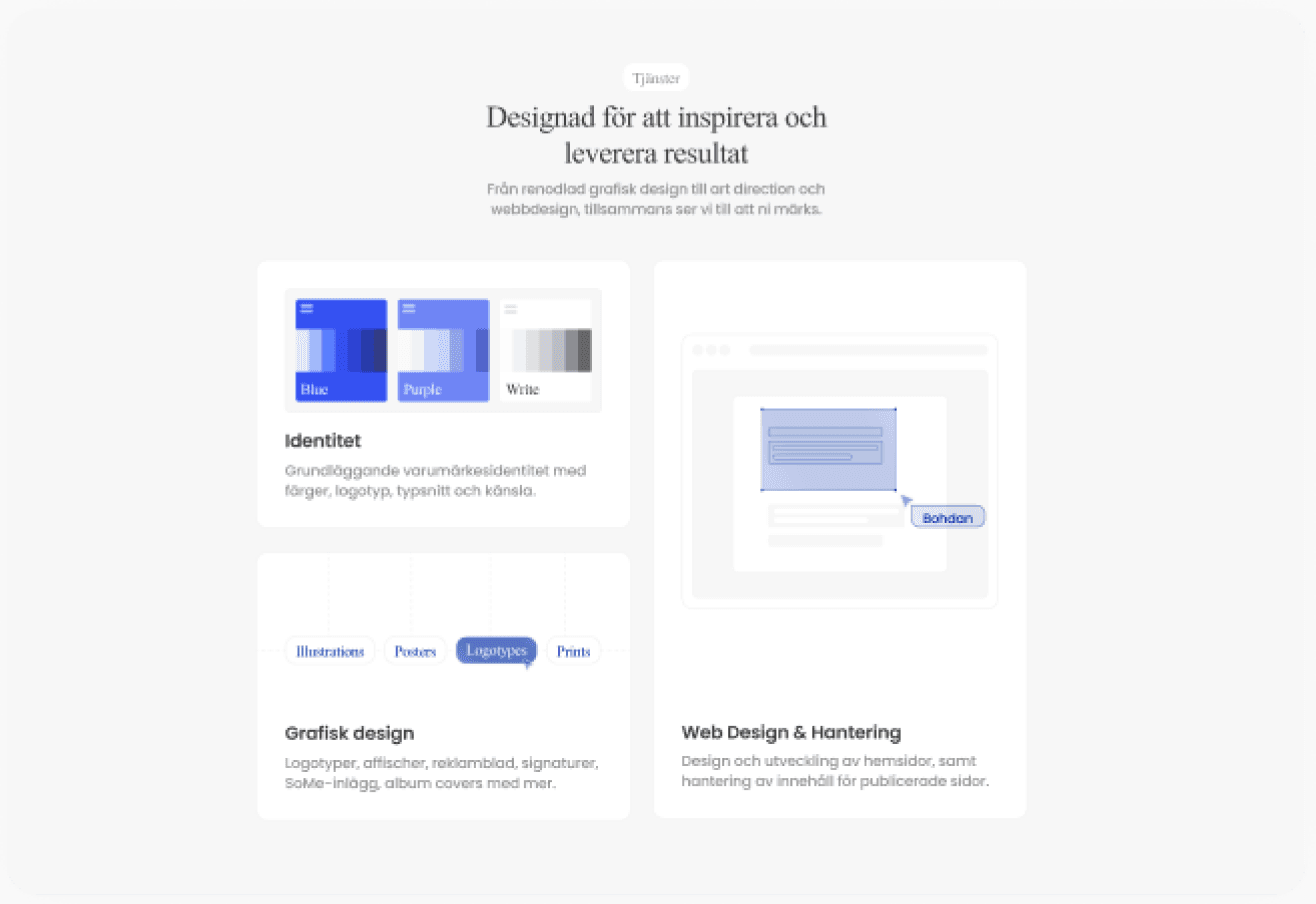The height and width of the screenshot is (904, 1316).
Task: Click the hamburger icon on the Purple palette card
Action: (410, 310)
